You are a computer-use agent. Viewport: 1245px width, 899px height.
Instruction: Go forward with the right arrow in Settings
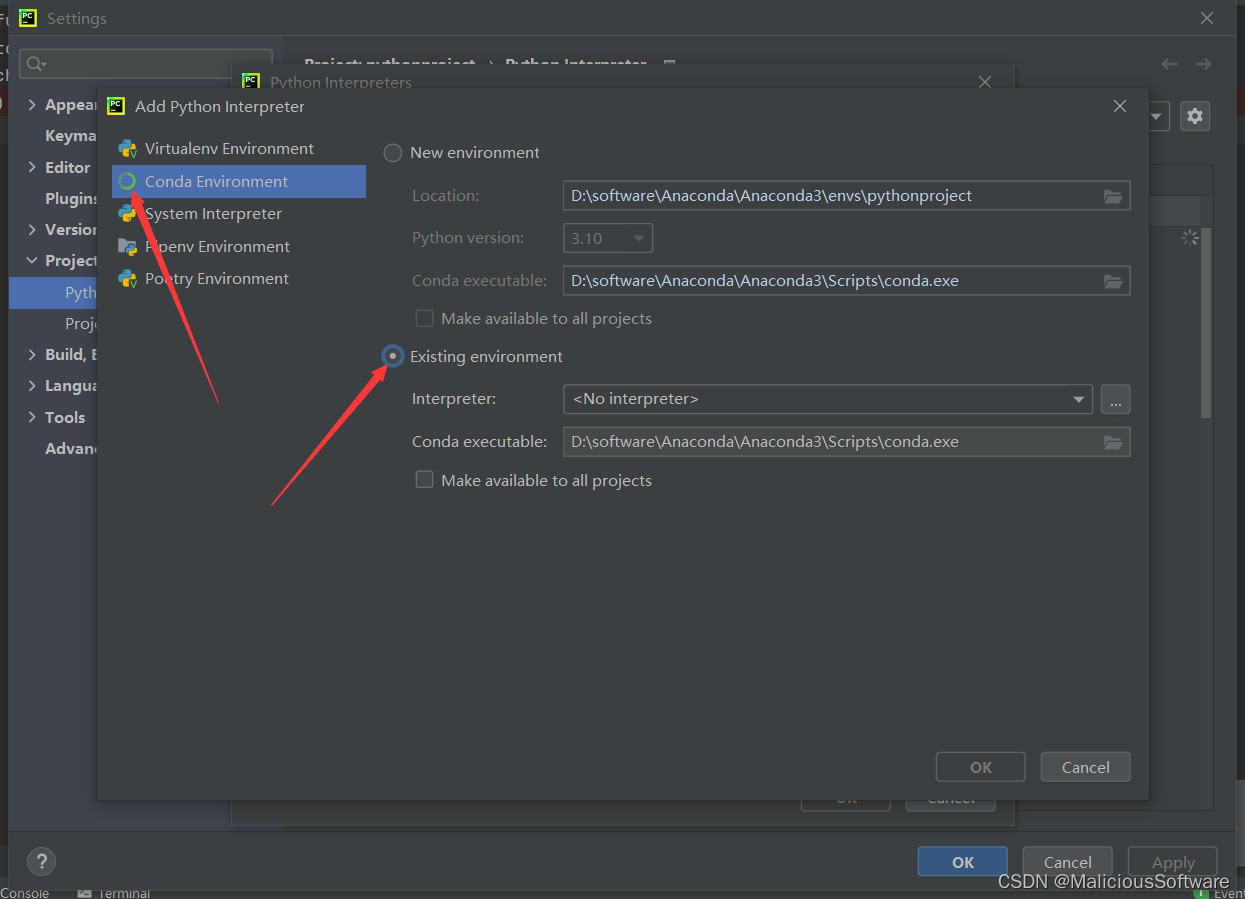(1203, 64)
